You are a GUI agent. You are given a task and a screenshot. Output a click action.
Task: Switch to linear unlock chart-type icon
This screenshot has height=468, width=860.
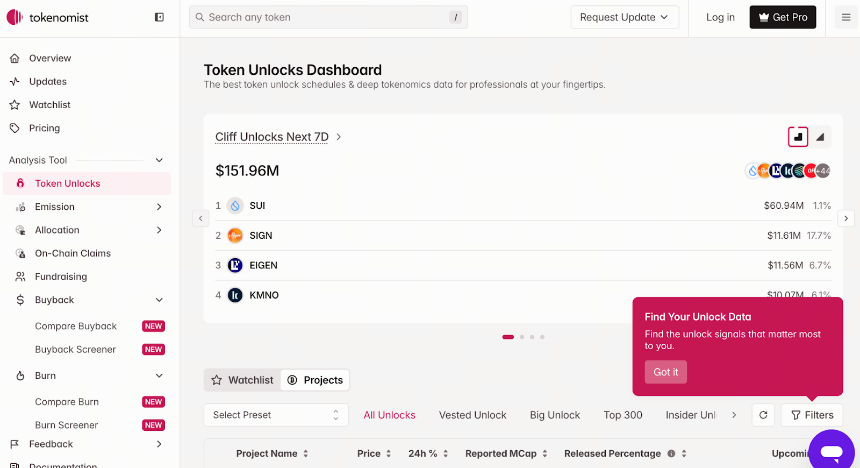point(820,137)
